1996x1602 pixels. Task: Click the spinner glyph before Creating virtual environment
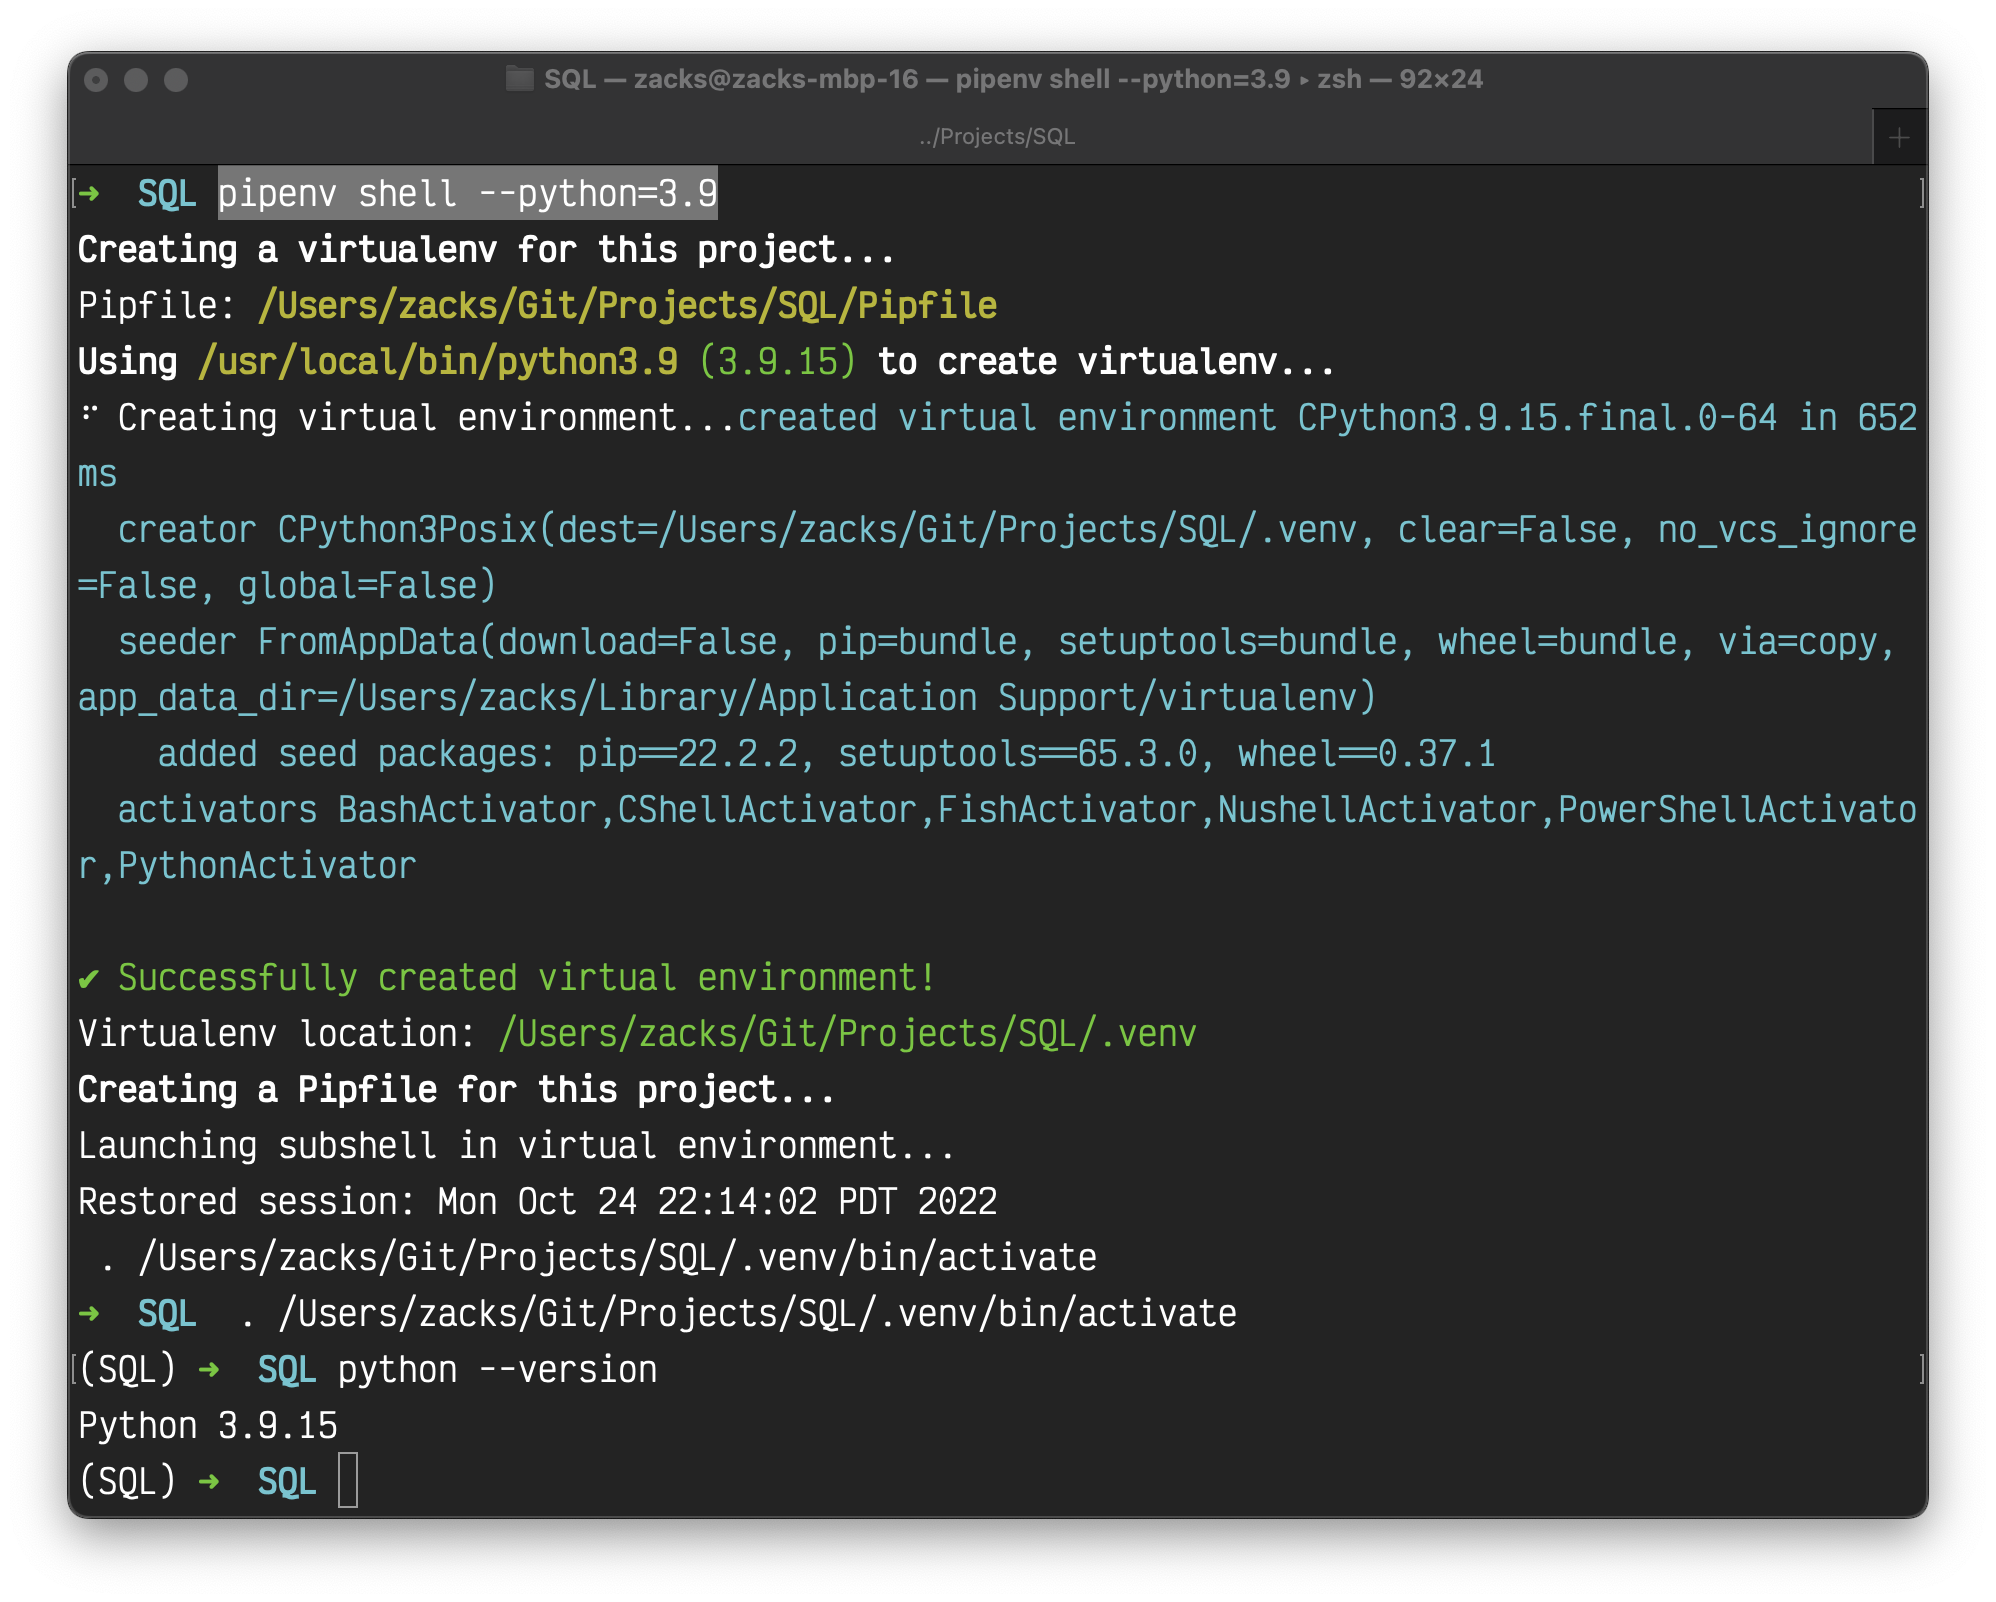coord(89,414)
